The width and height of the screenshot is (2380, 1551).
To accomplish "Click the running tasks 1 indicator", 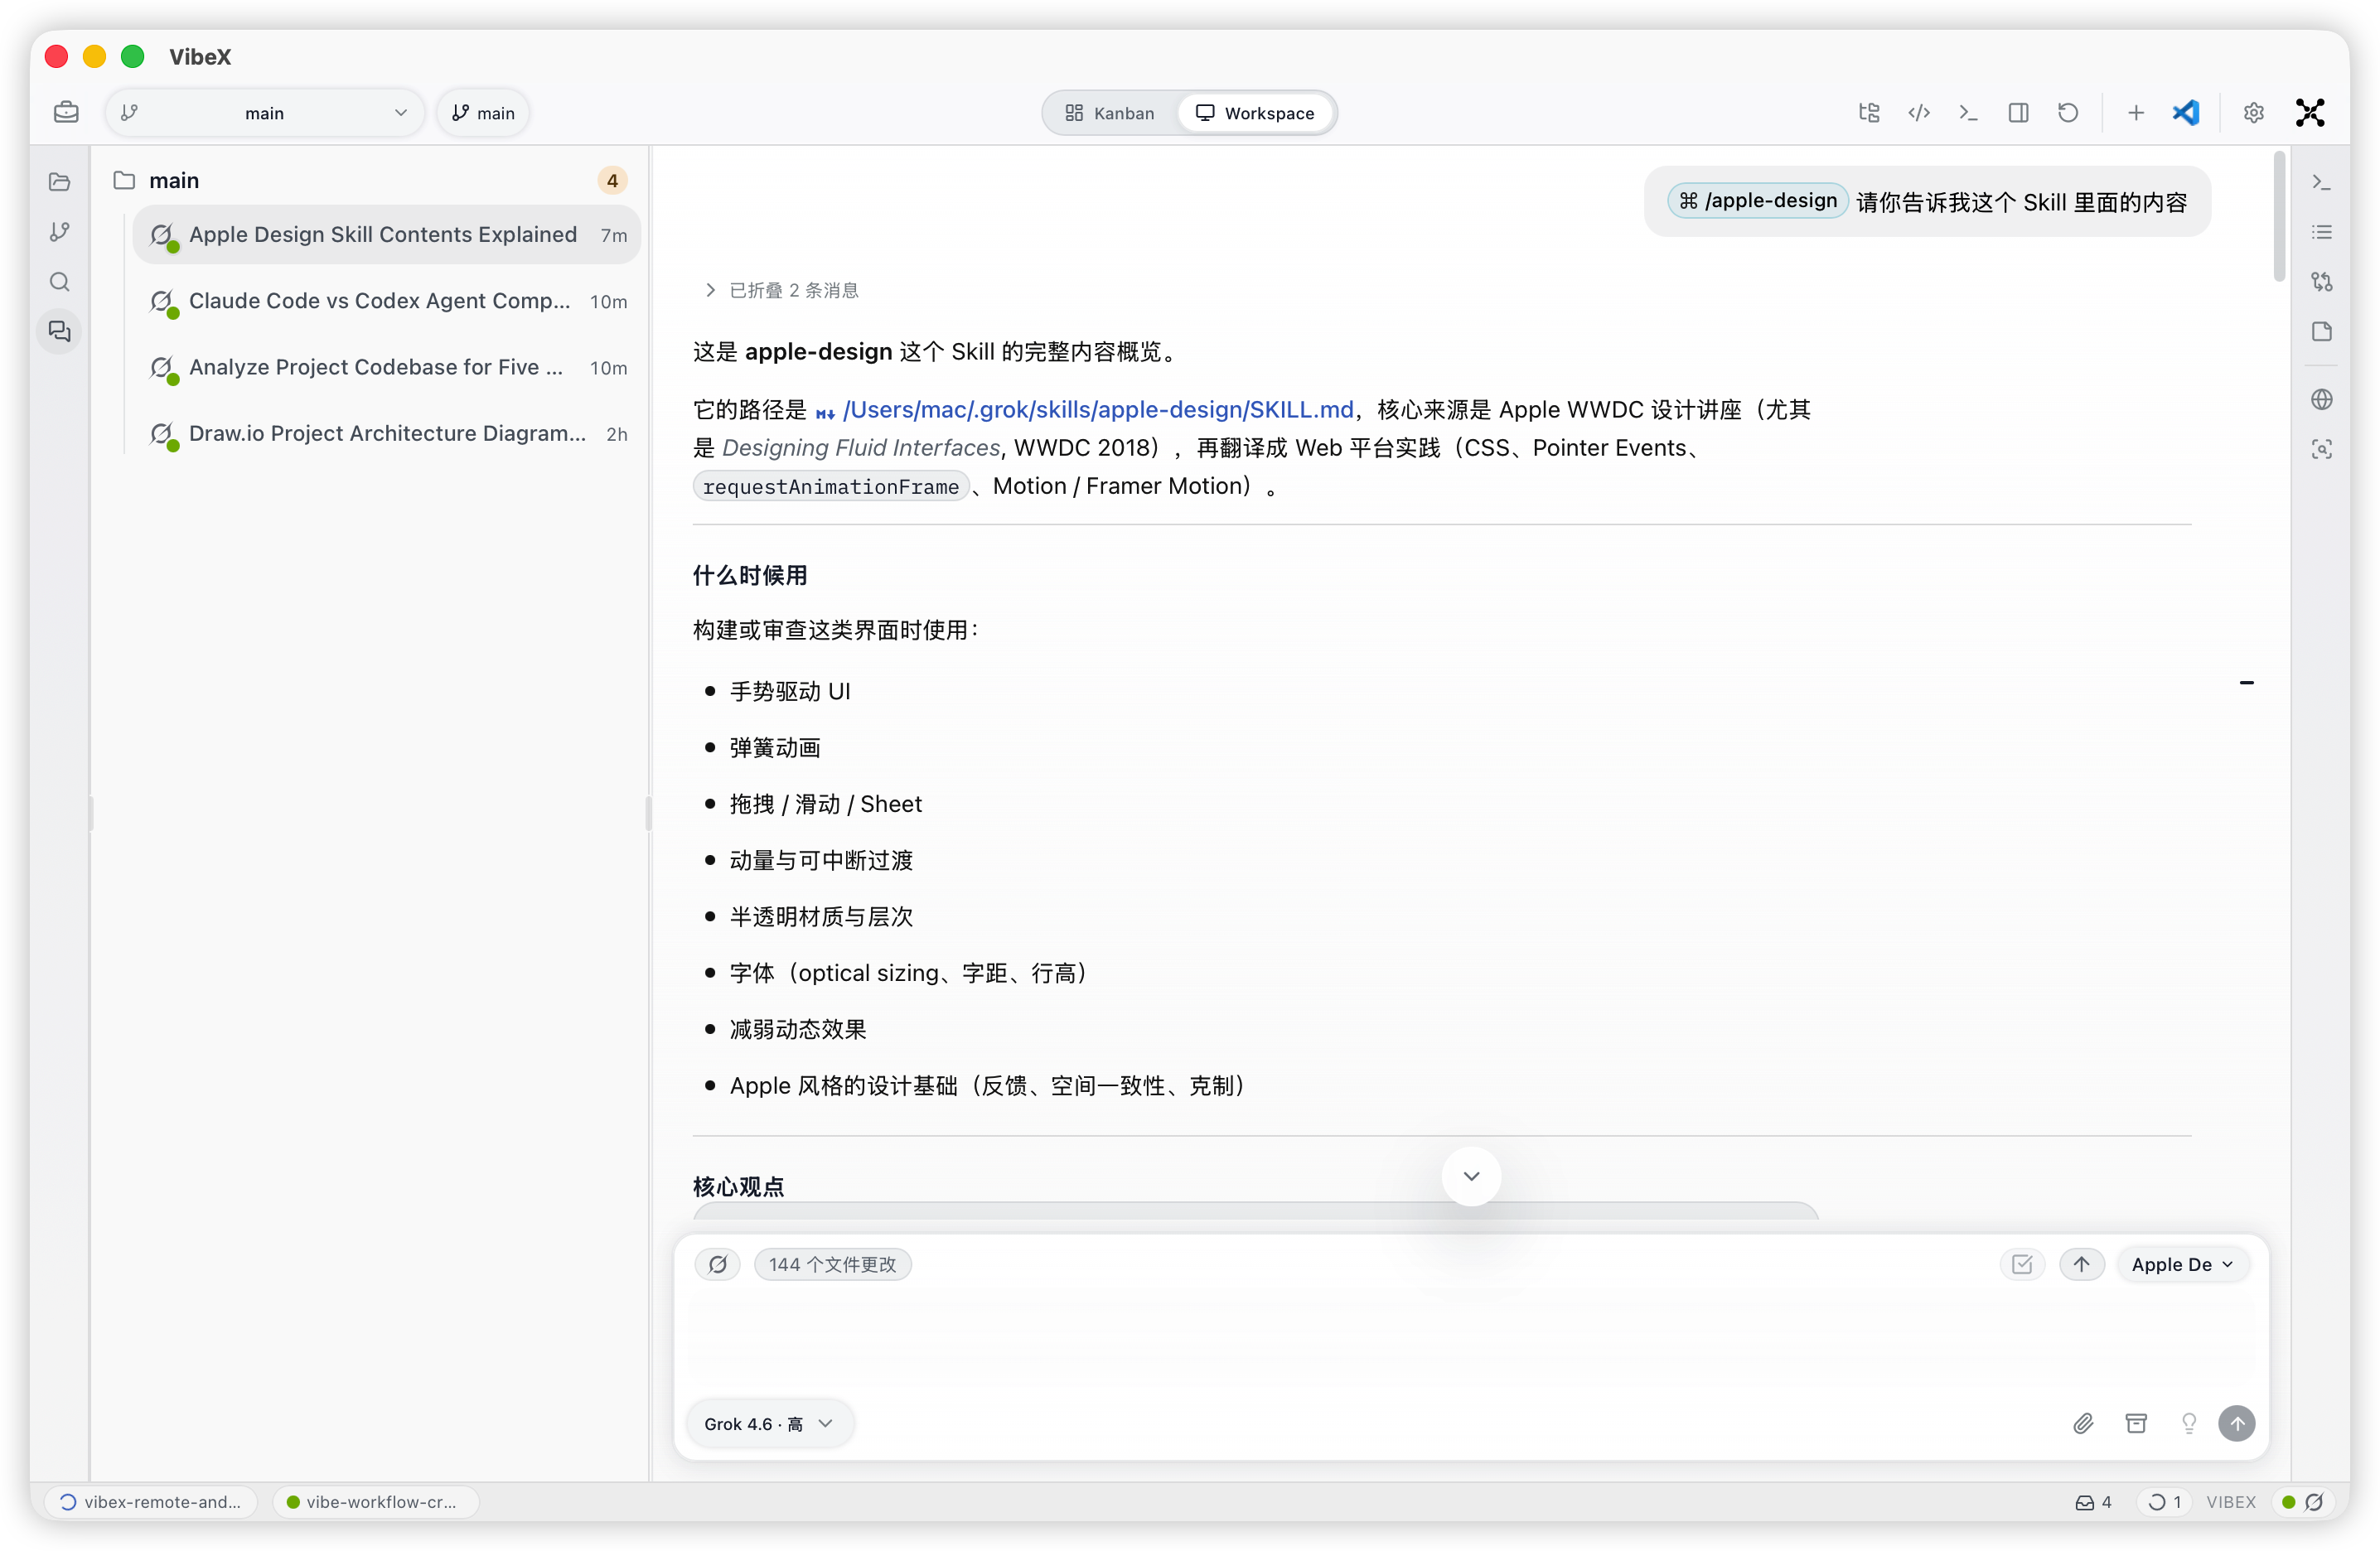I will click(2166, 1501).
